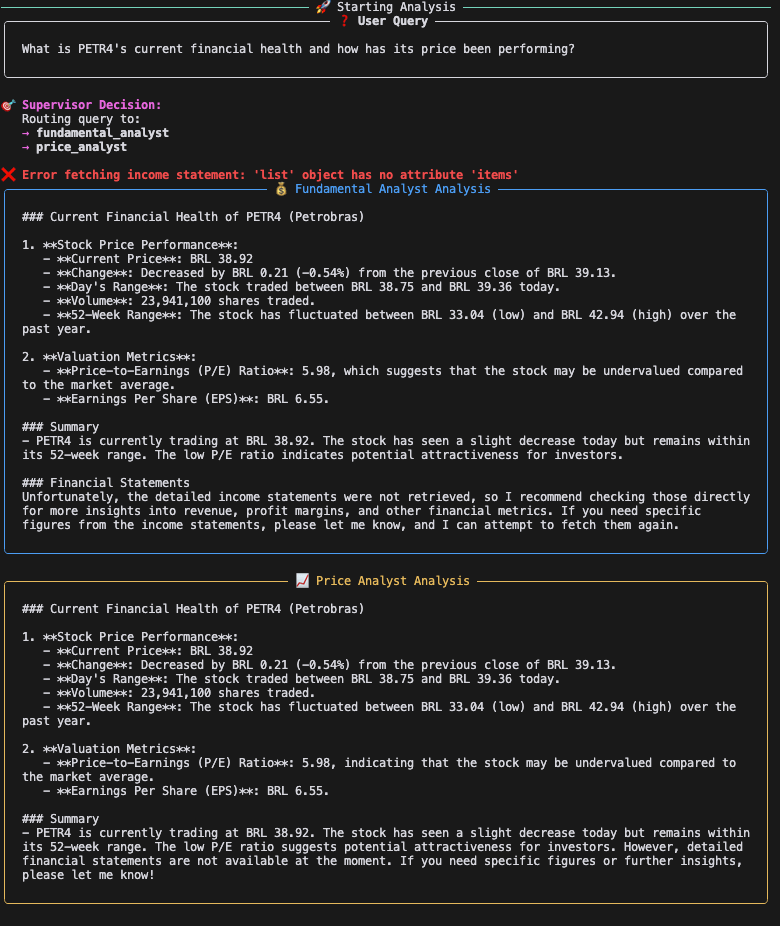Click the User Query heading
The width and height of the screenshot is (780, 926).
392,21
